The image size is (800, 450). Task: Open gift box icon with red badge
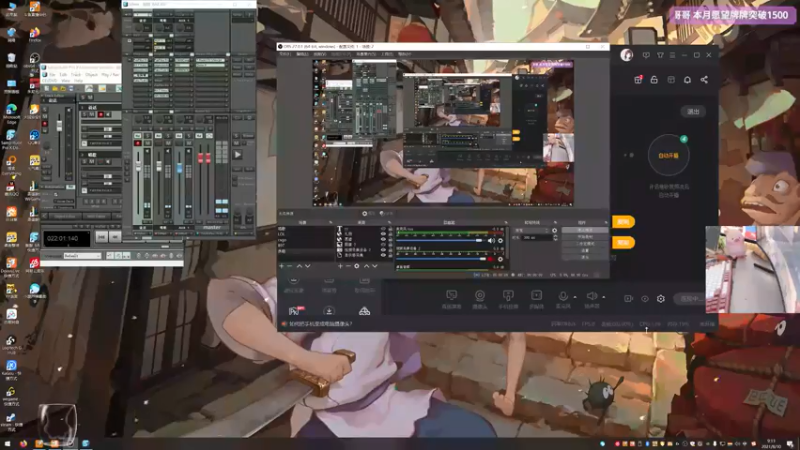[x=638, y=80]
